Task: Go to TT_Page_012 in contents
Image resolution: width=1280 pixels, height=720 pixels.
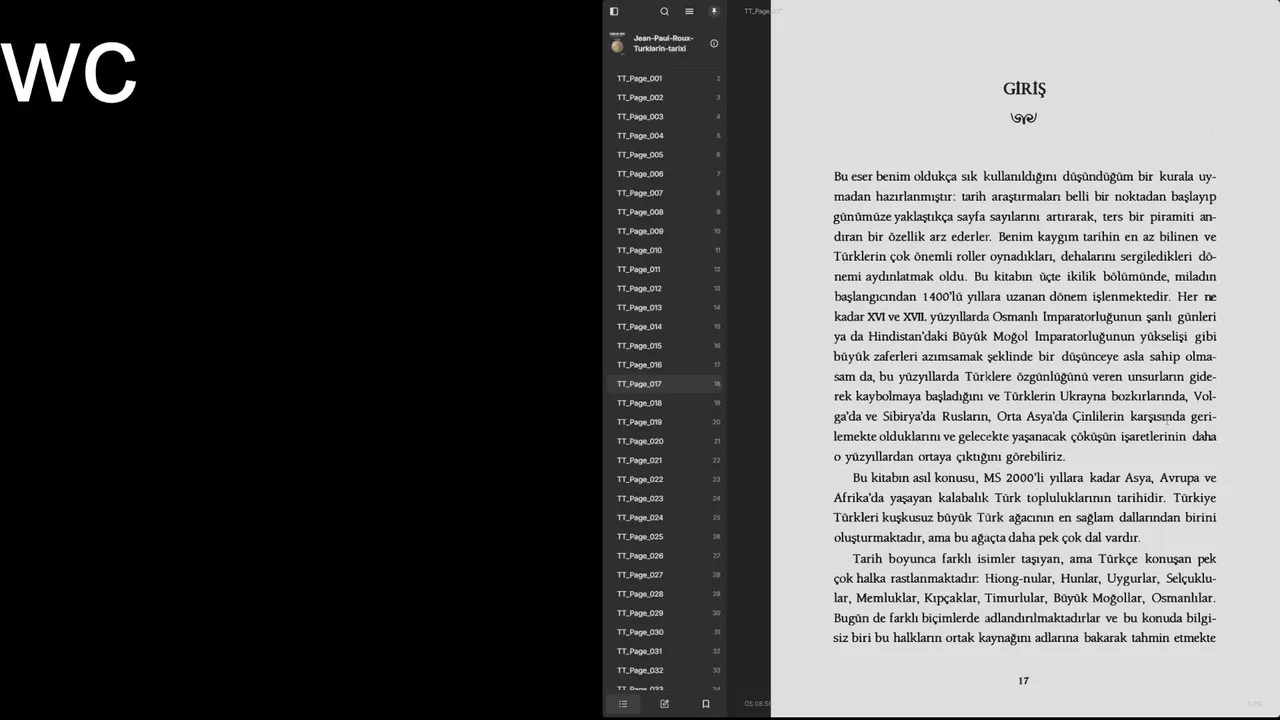Action: pyautogui.click(x=665, y=288)
